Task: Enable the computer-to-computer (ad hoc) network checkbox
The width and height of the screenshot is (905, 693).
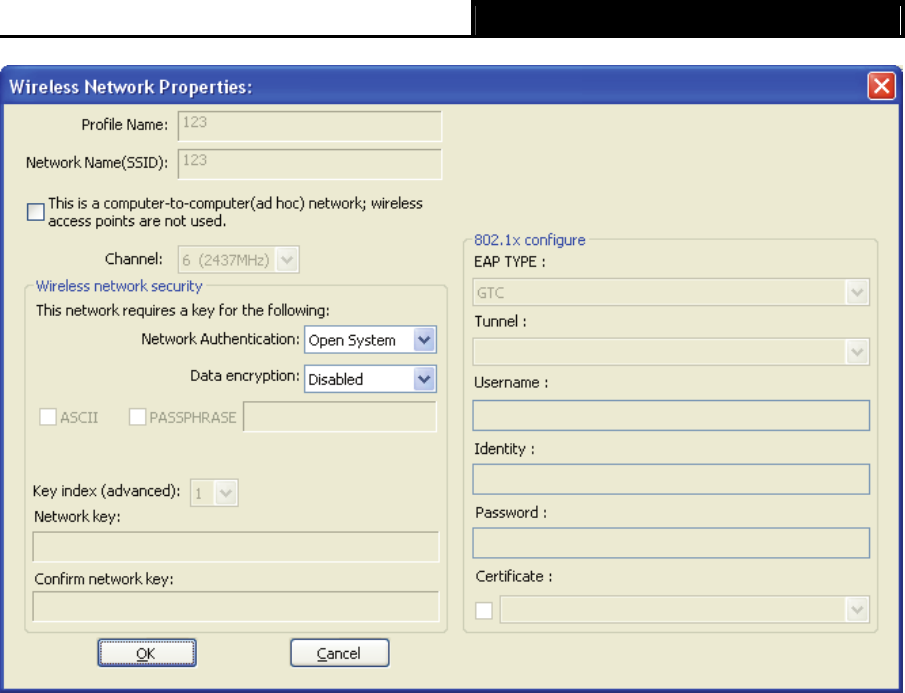Action: (x=36, y=212)
